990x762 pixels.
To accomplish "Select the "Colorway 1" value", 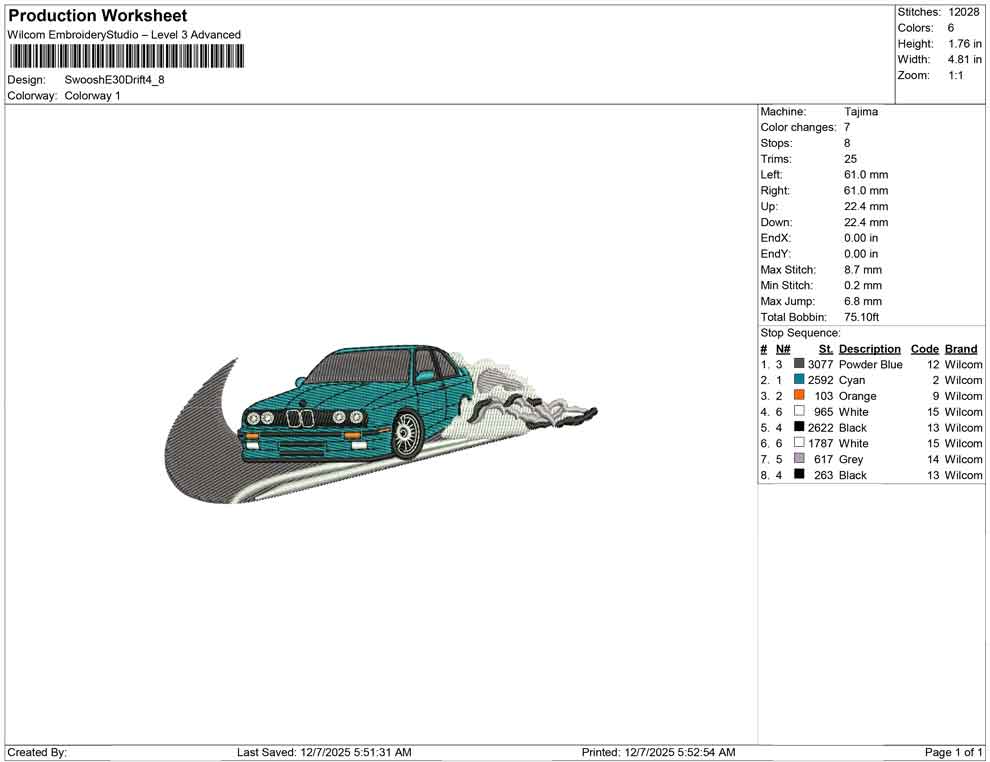I will pyautogui.click(x=92, y=96).
